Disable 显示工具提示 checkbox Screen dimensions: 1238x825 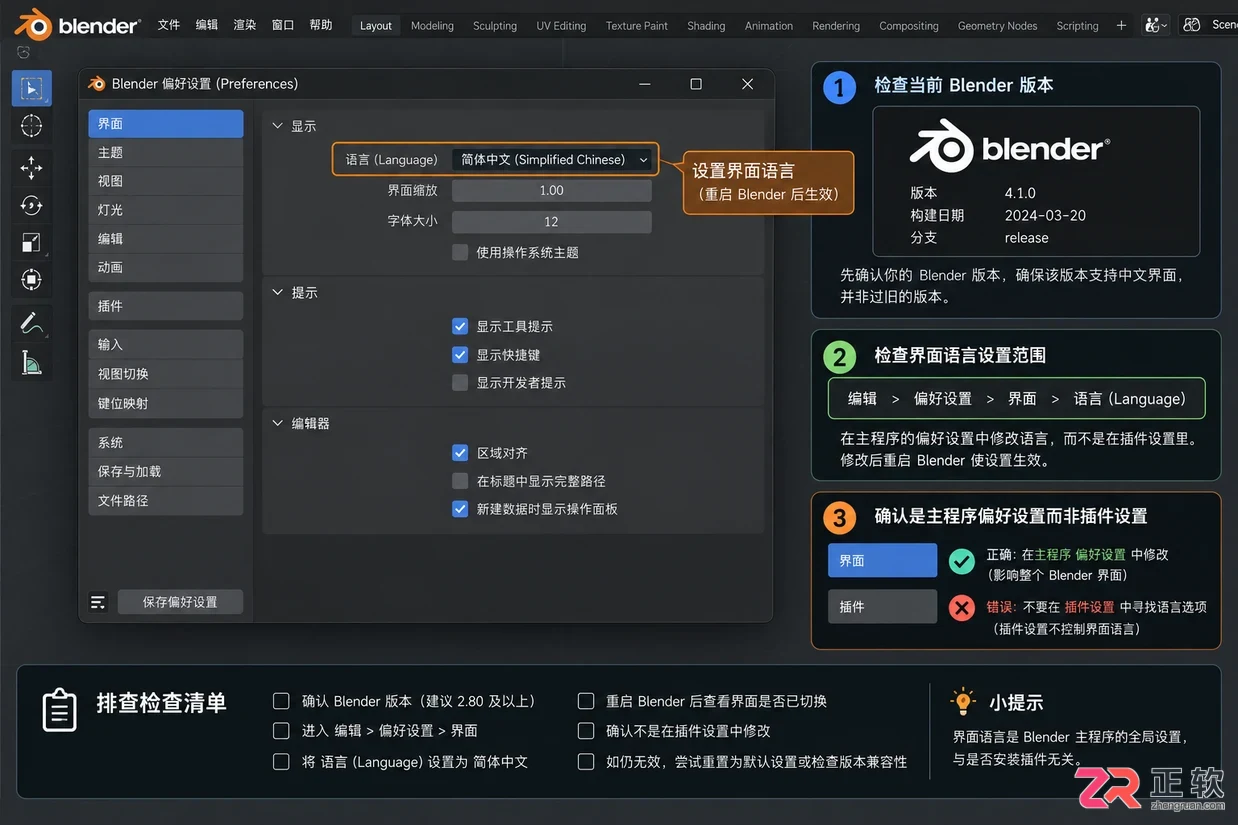point(460,326)
